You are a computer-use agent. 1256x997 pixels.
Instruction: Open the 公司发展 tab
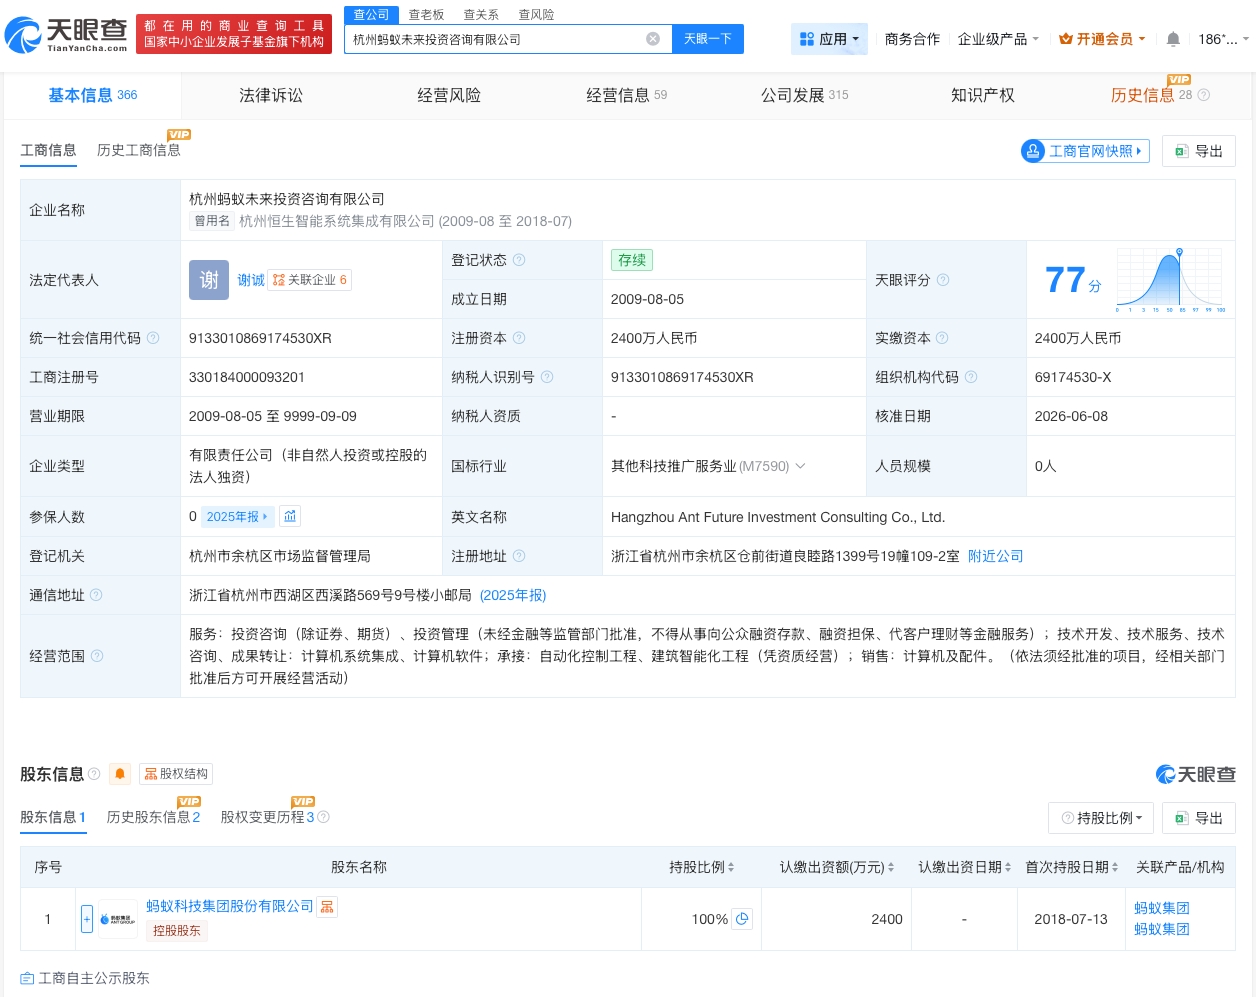coord(804,95)
